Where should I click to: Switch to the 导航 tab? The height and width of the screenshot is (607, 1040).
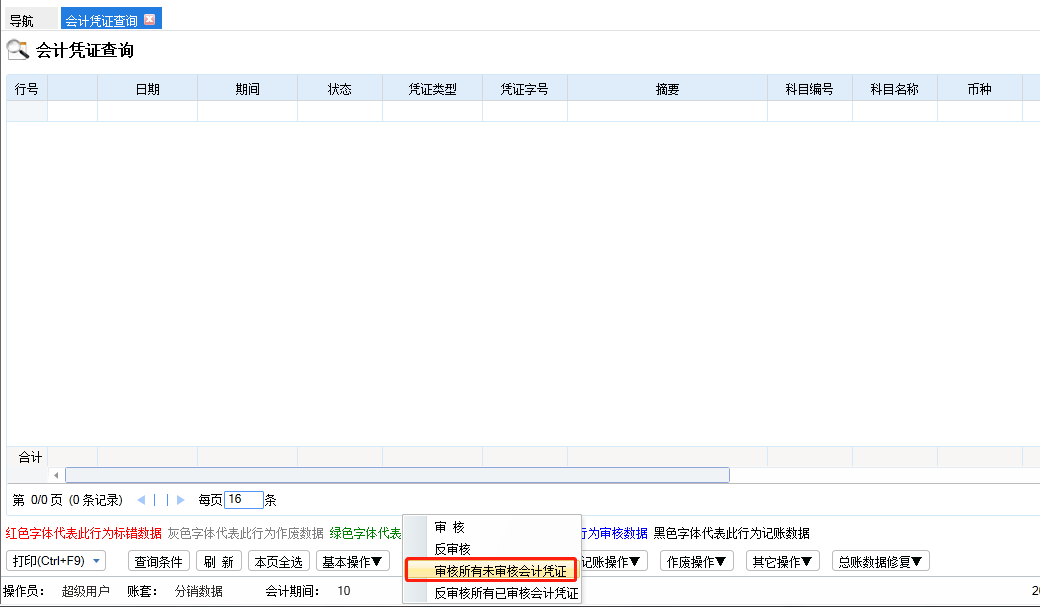click(x=30, y=20)
